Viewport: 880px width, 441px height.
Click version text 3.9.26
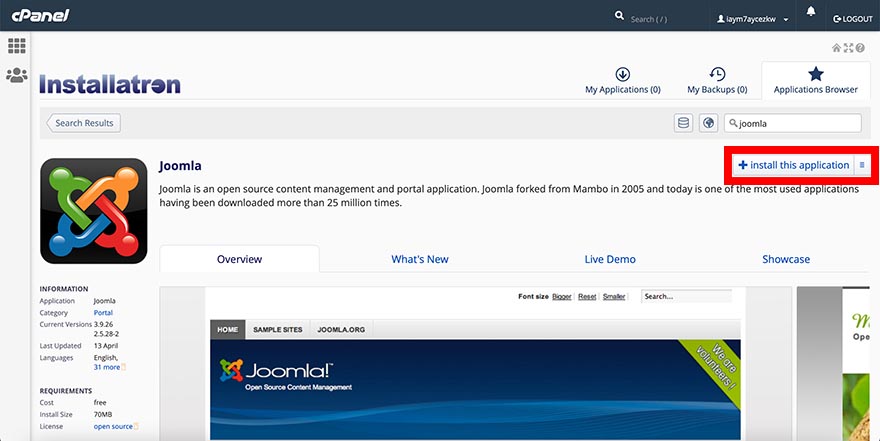103,324
